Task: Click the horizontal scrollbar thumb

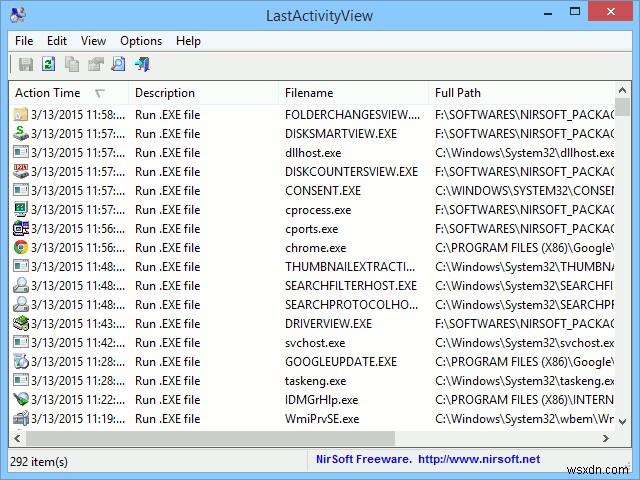Action: (x=211, y=438)
